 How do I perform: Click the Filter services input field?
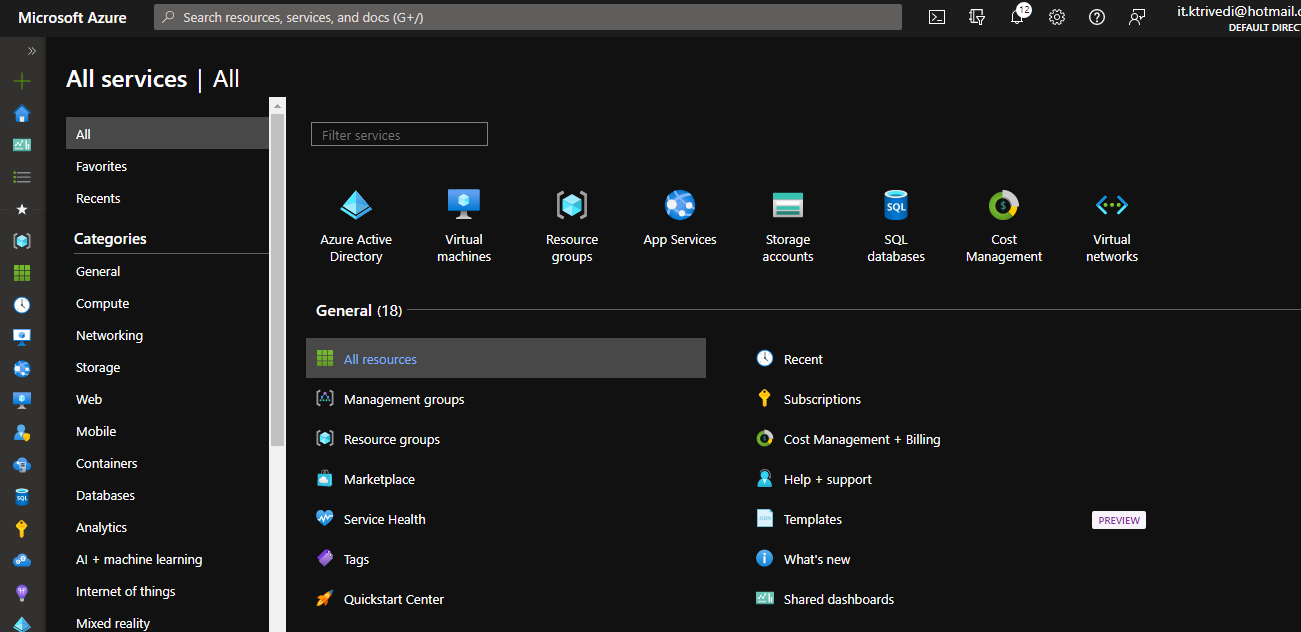(399, 135)
